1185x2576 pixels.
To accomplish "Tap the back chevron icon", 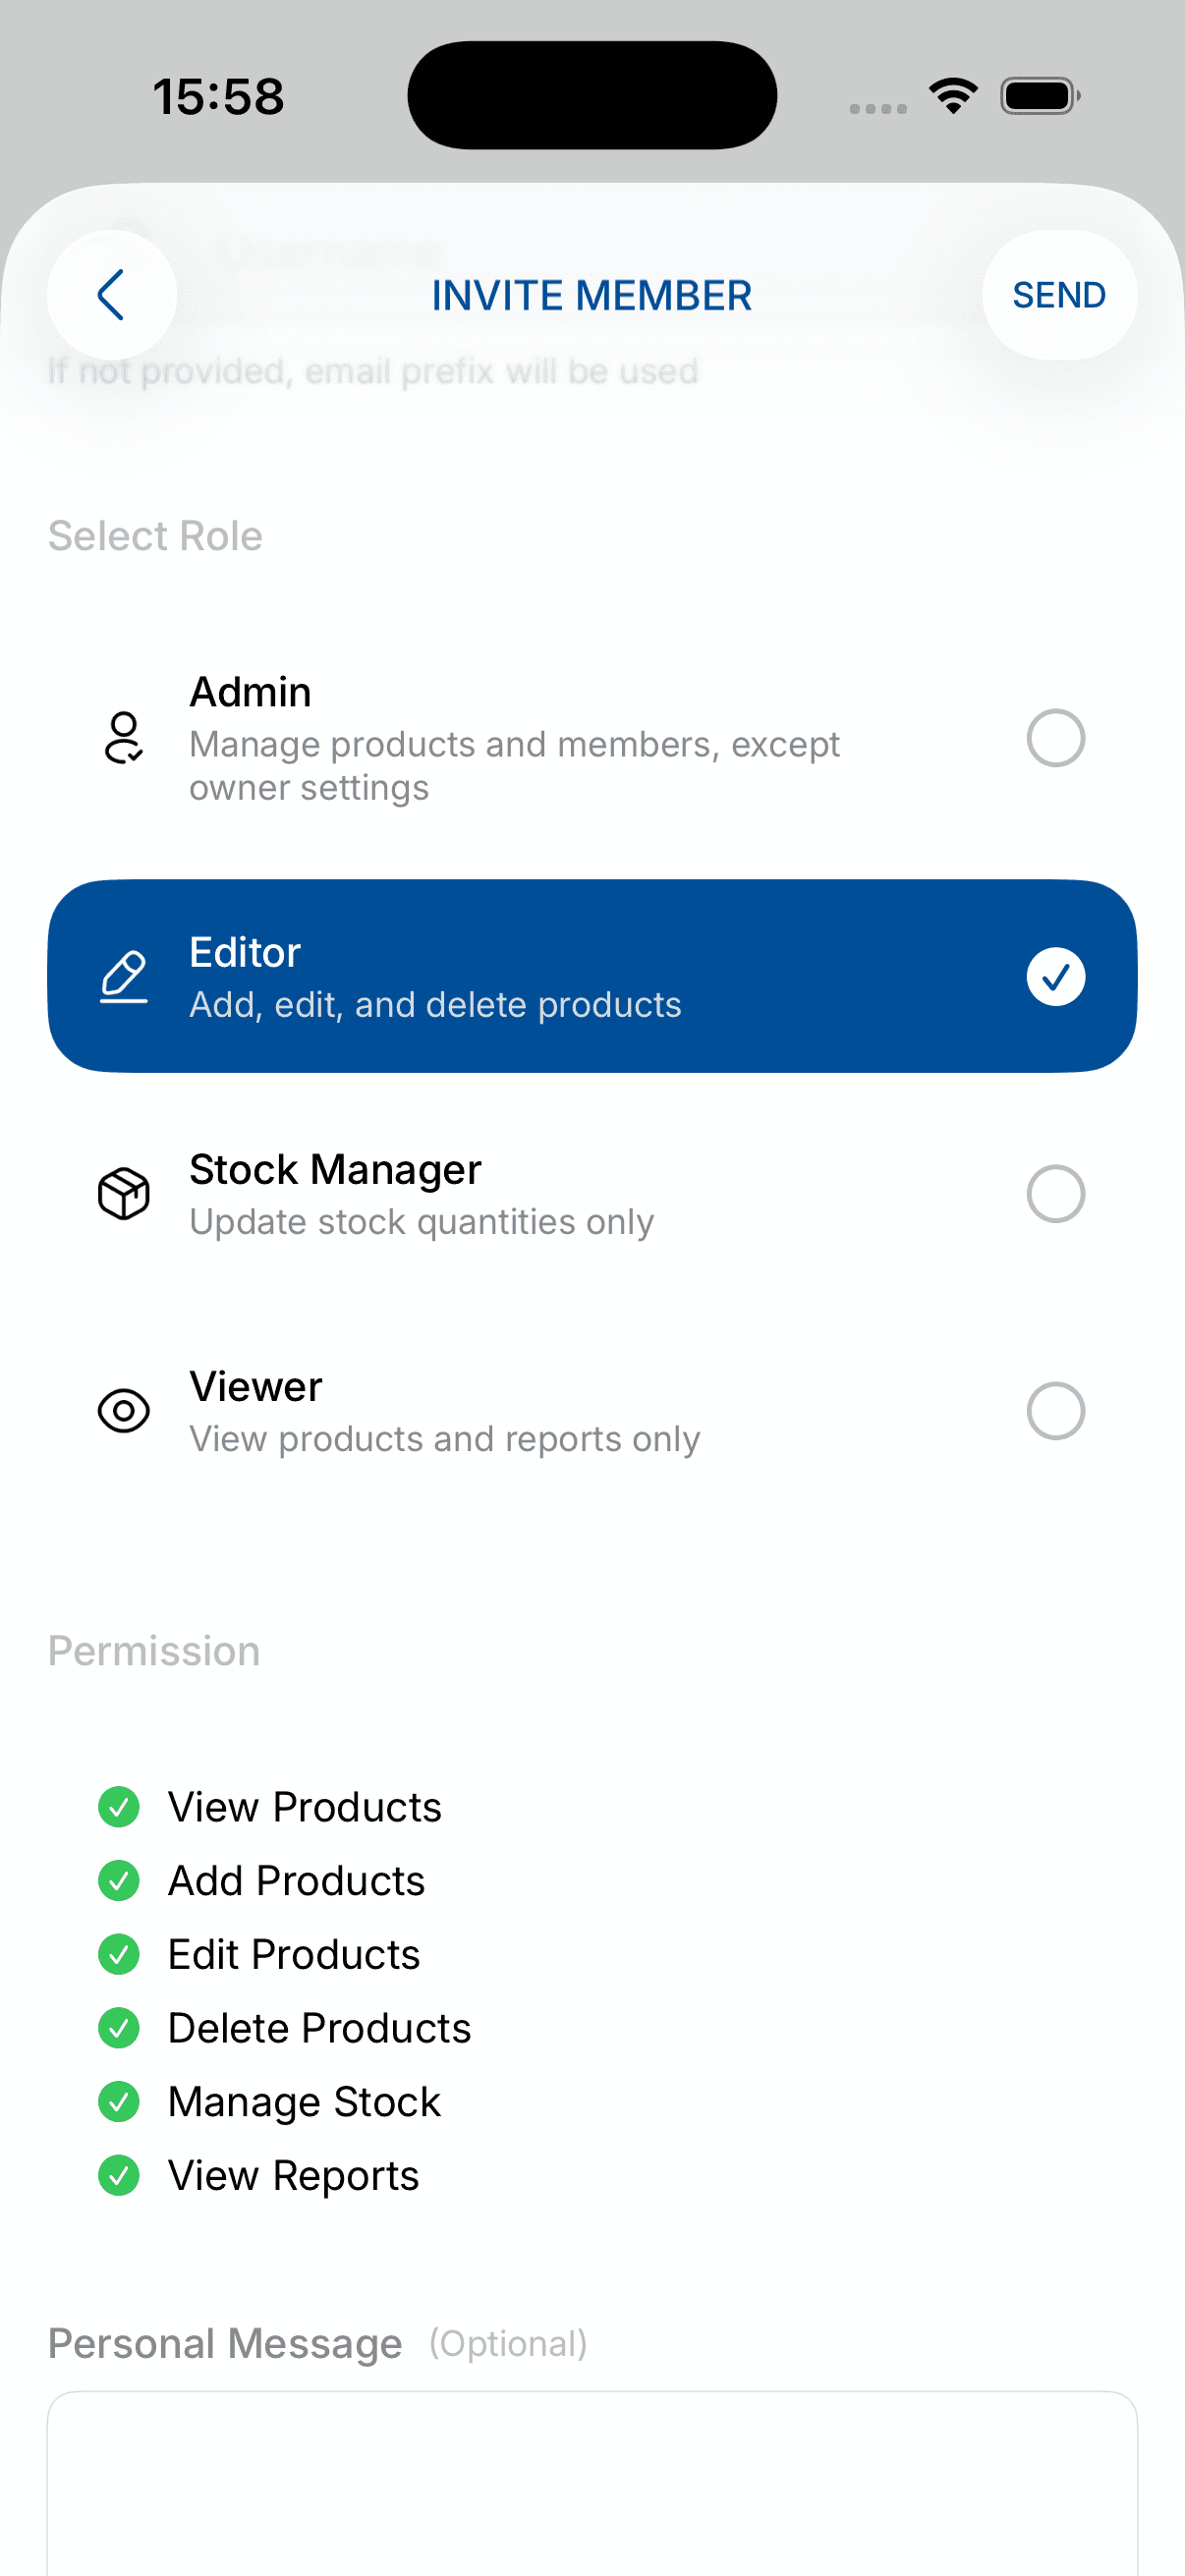I will (x=111, y=295).
